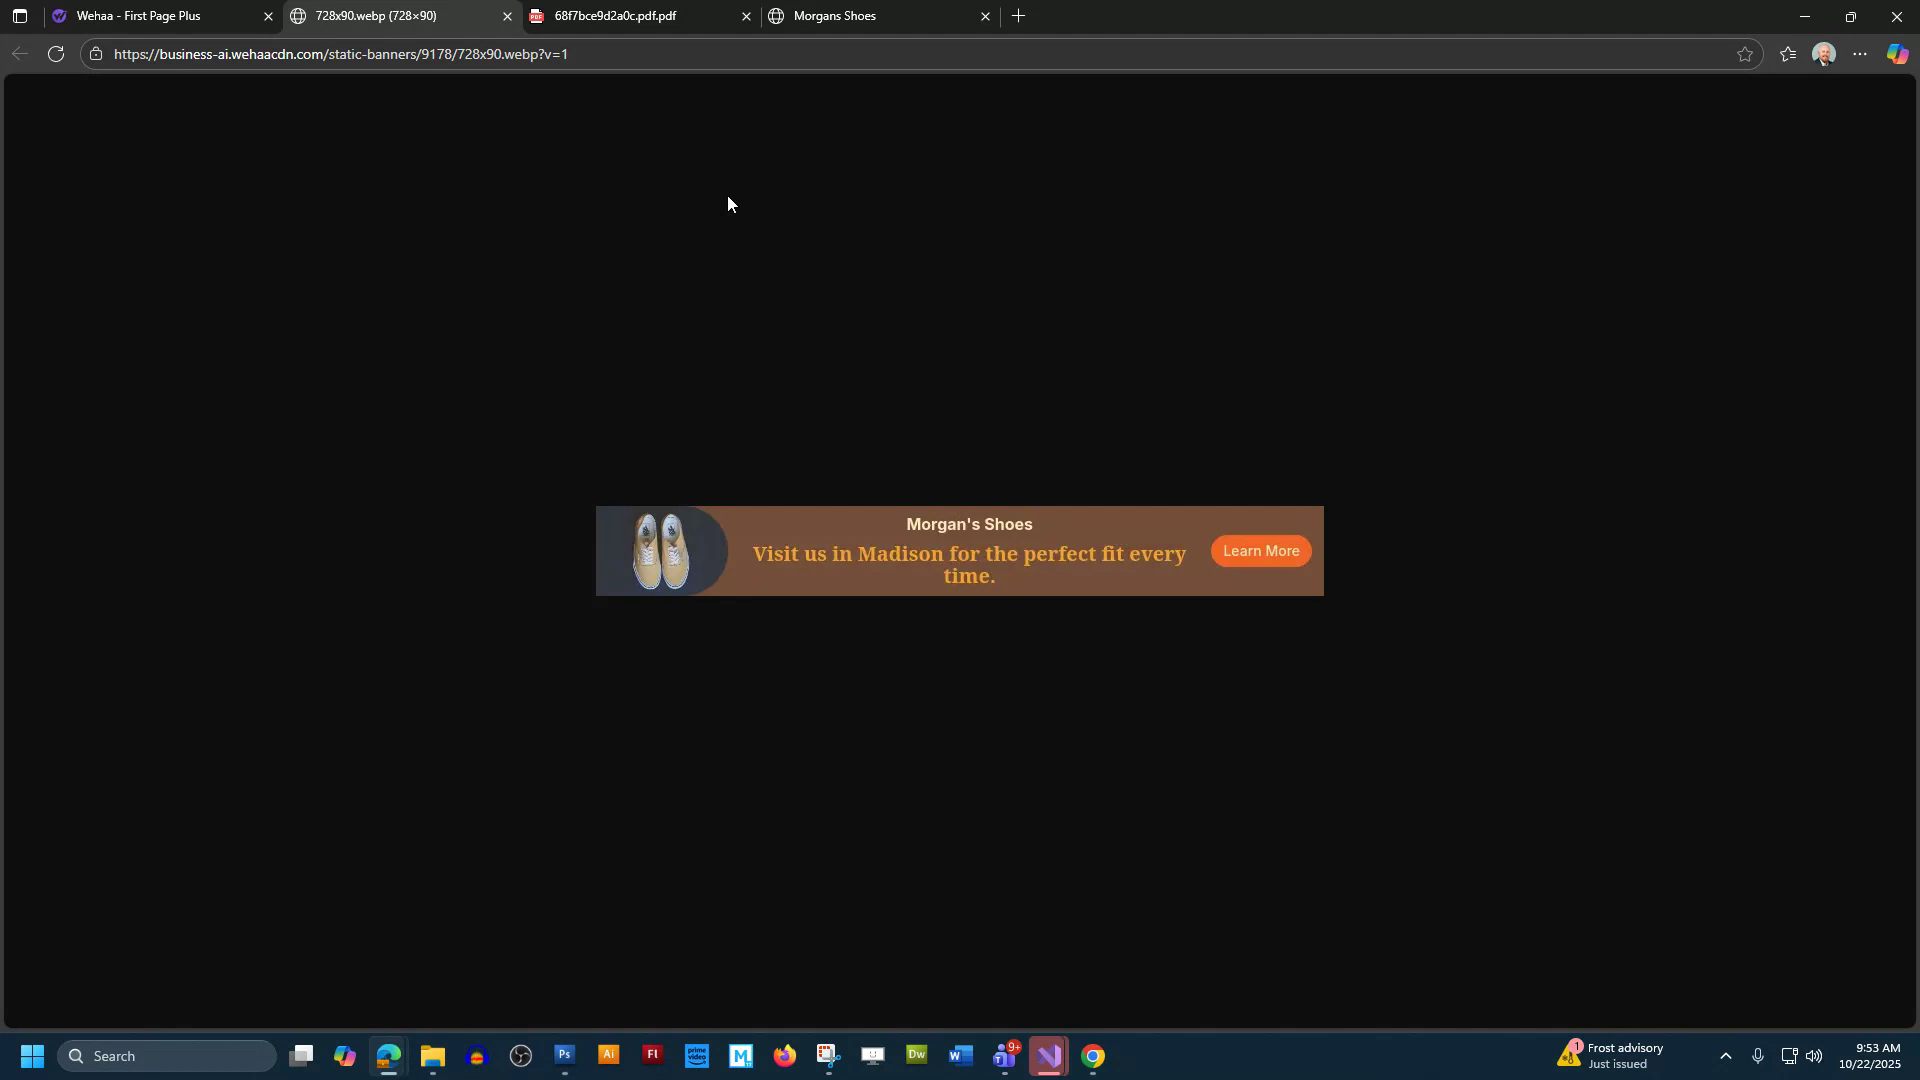1920x1080 pixels.
Task: Open the browser profile avatar
Action: coord(1824,54)
